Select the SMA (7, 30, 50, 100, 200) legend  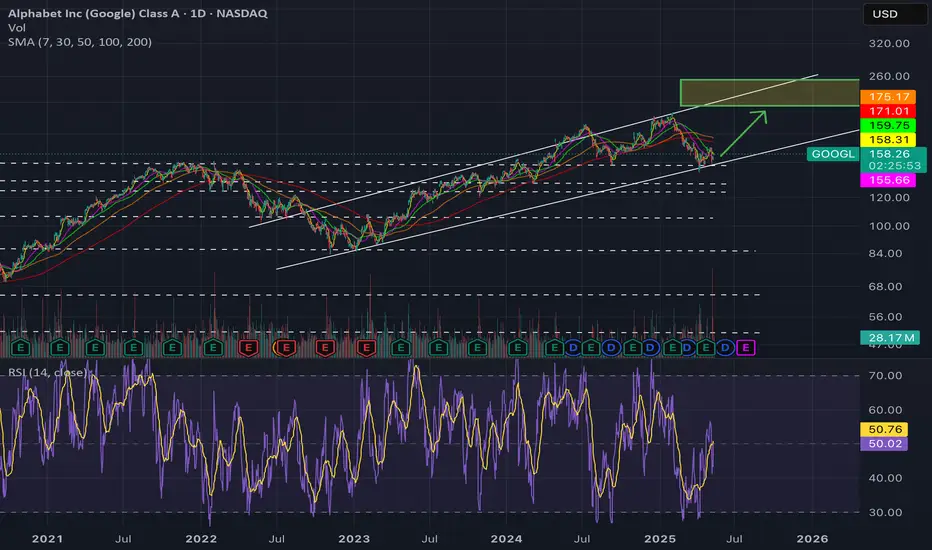click(80, 42)
